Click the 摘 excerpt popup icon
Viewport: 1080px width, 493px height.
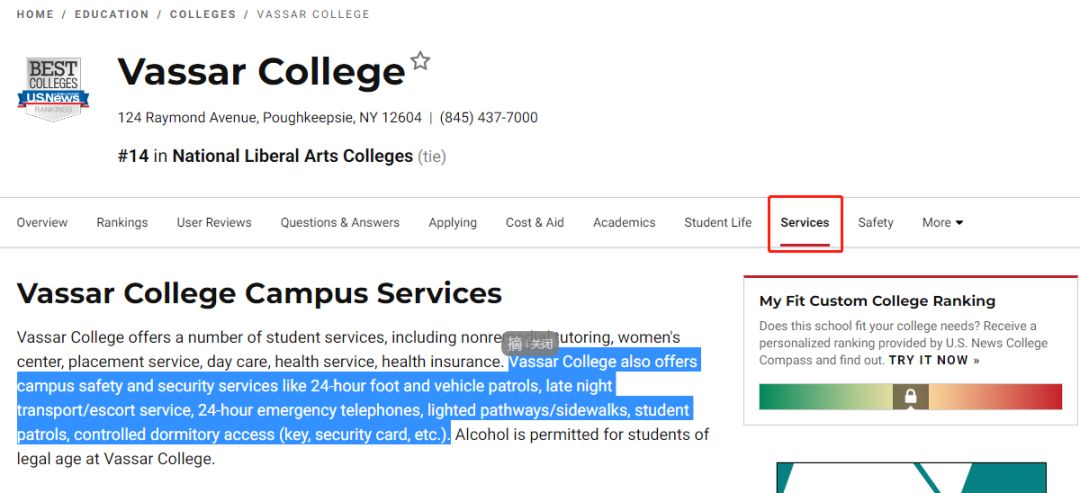point(515,344)
